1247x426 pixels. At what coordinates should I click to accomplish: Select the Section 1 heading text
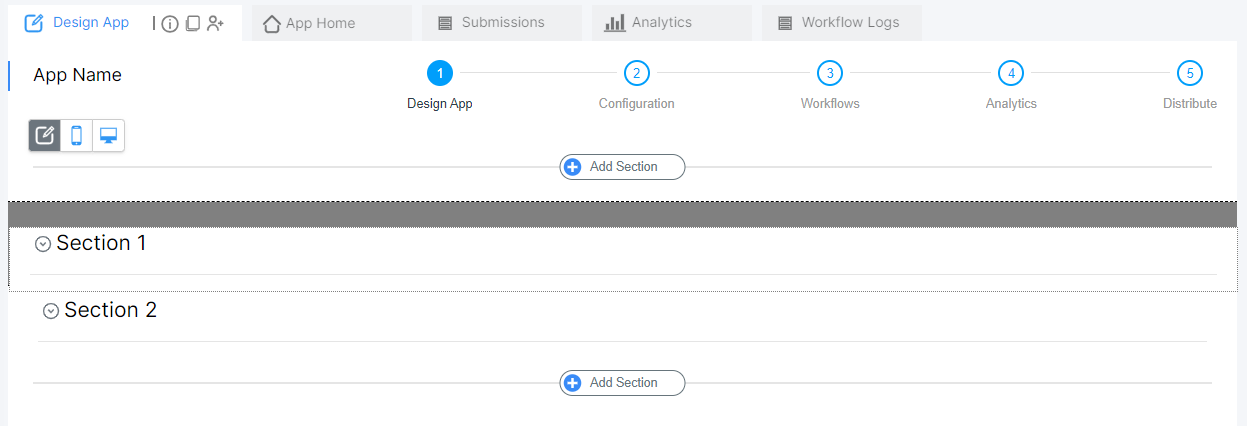[101, 243]
